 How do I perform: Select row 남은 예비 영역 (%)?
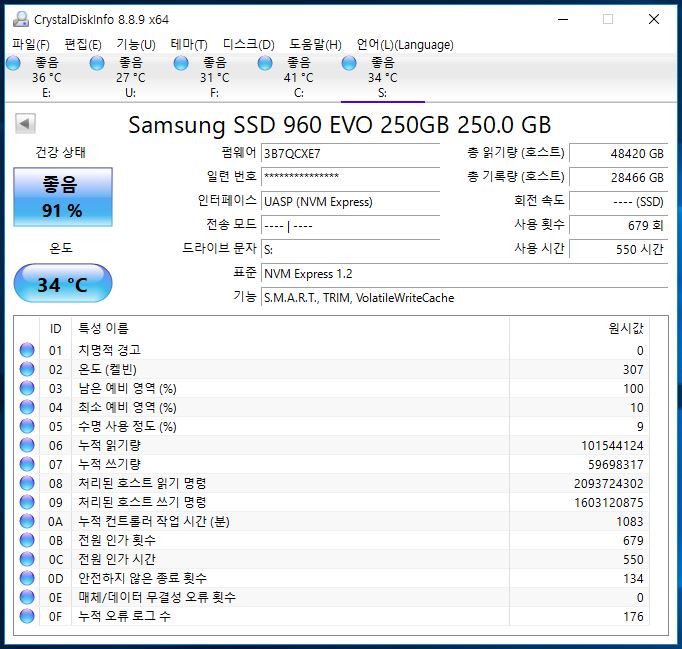pos(331,388)
